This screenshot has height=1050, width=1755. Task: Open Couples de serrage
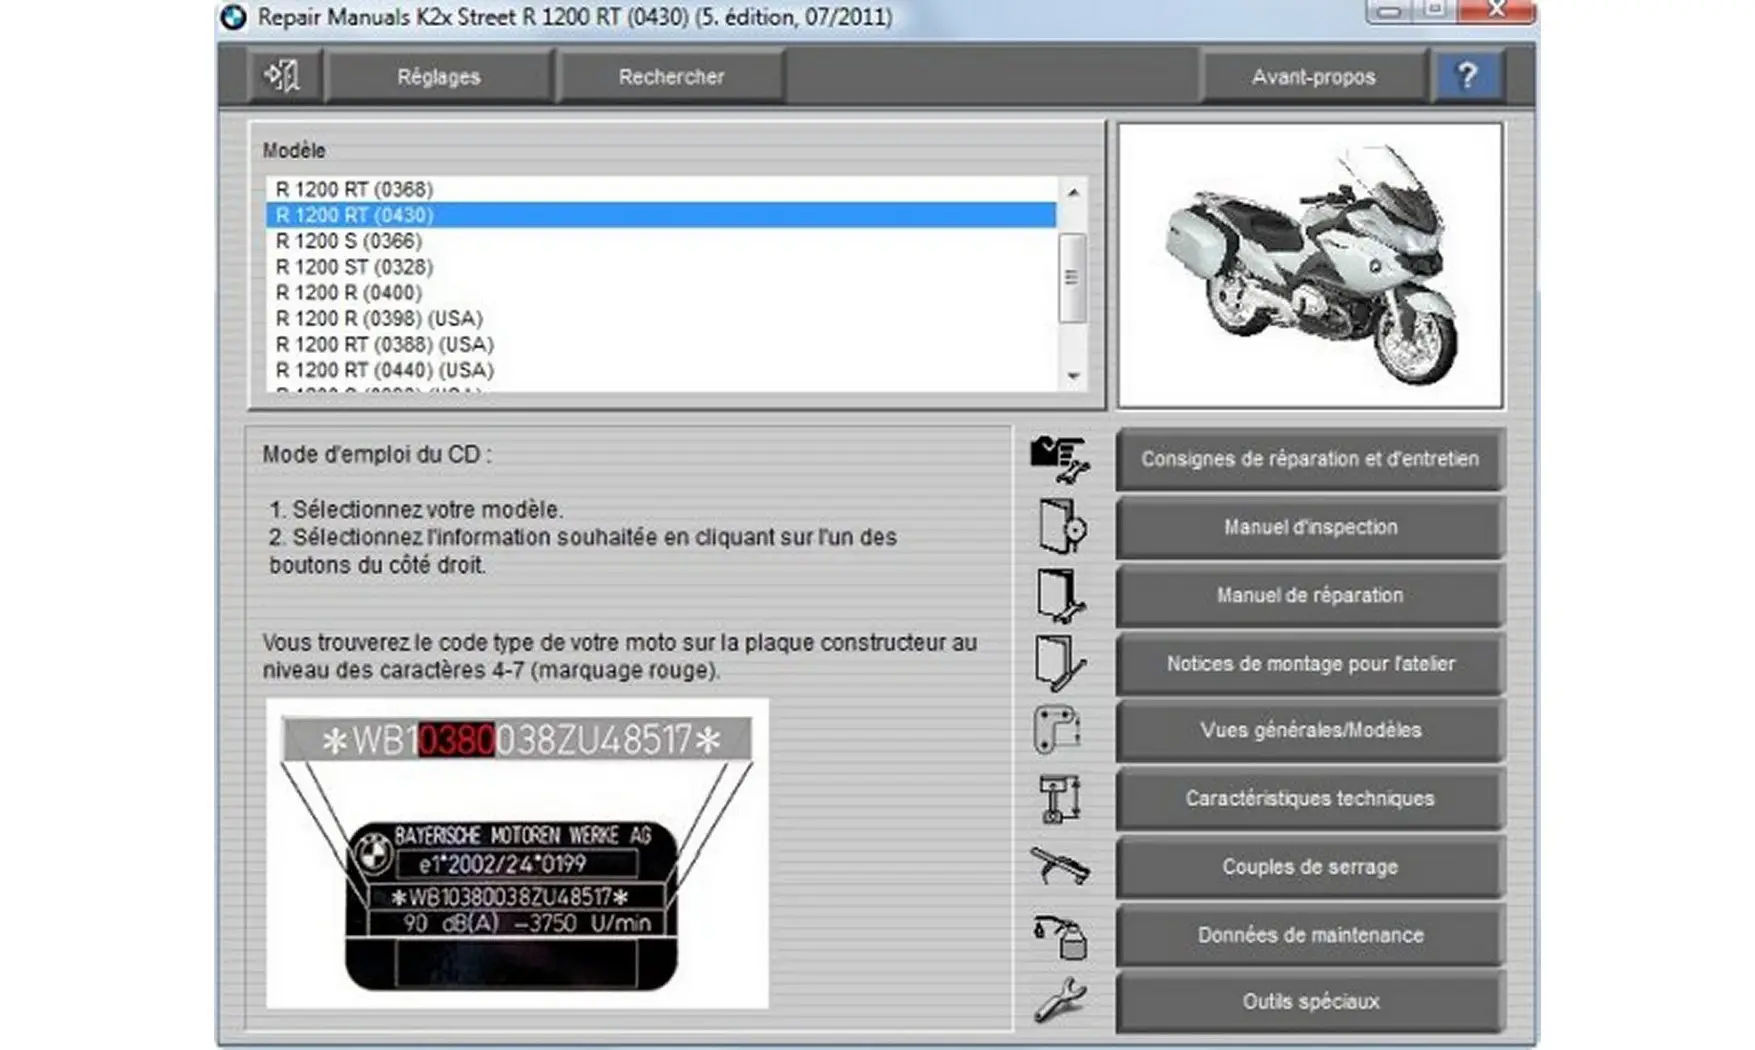pos(1310,866)
